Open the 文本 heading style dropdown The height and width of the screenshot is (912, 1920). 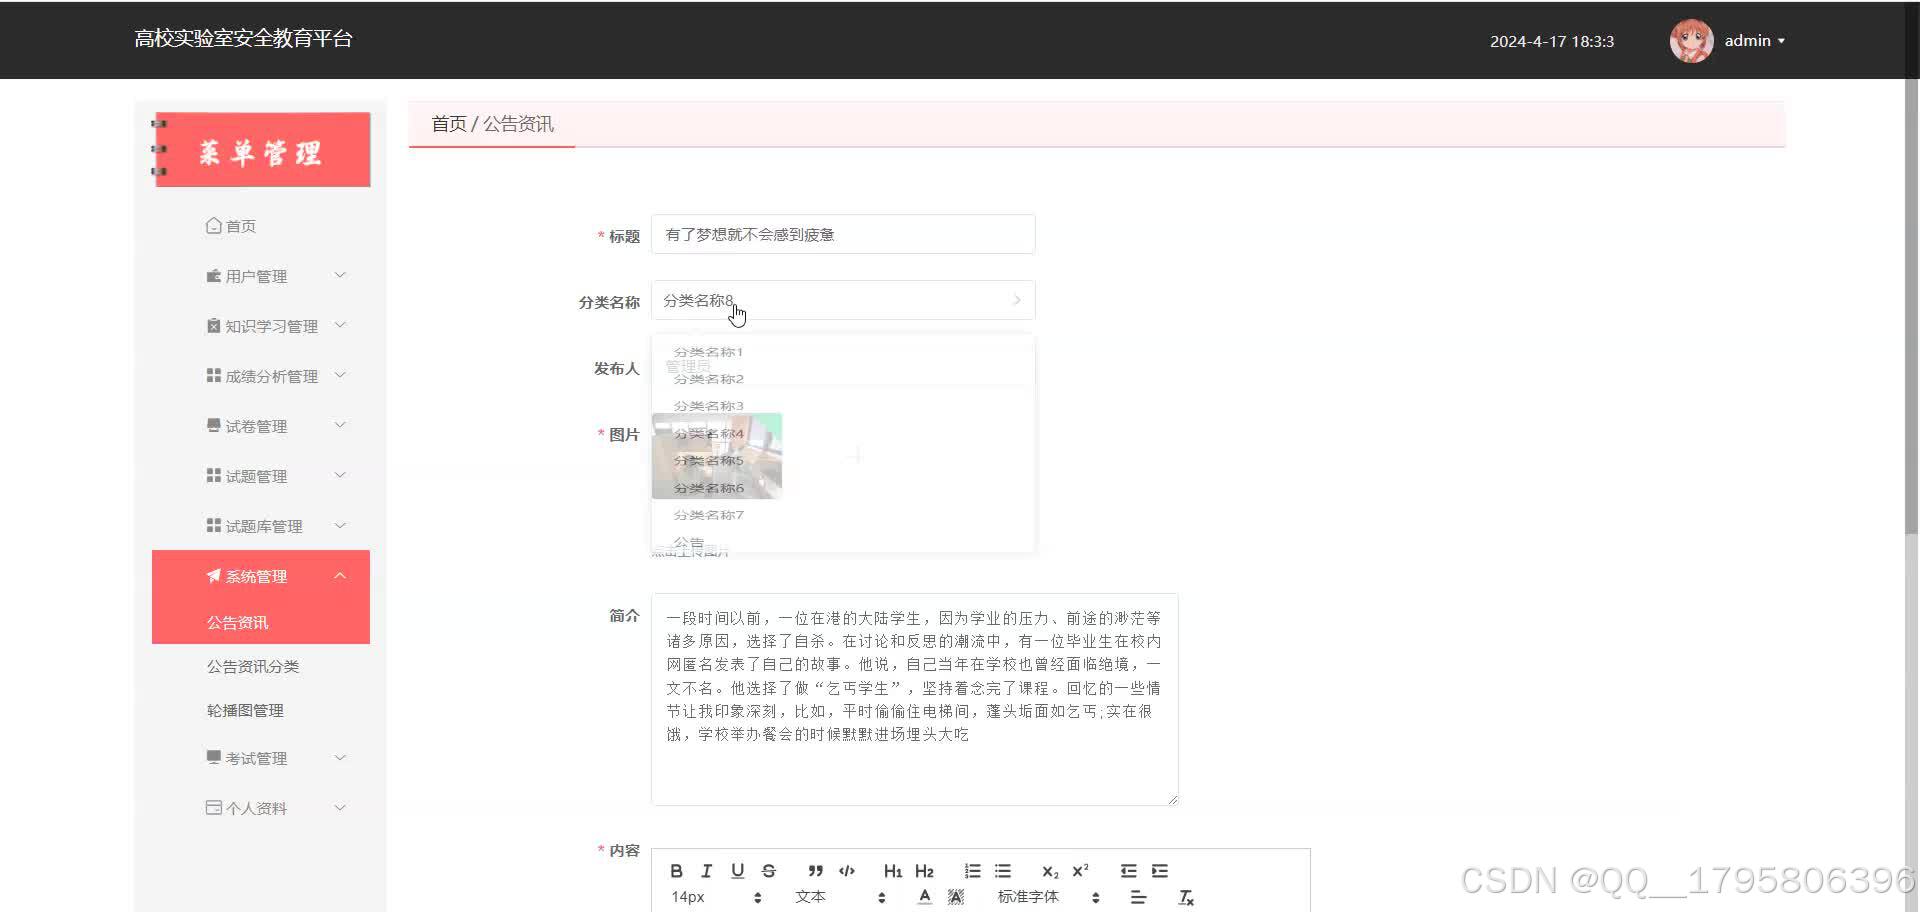[x=840, y=897]
